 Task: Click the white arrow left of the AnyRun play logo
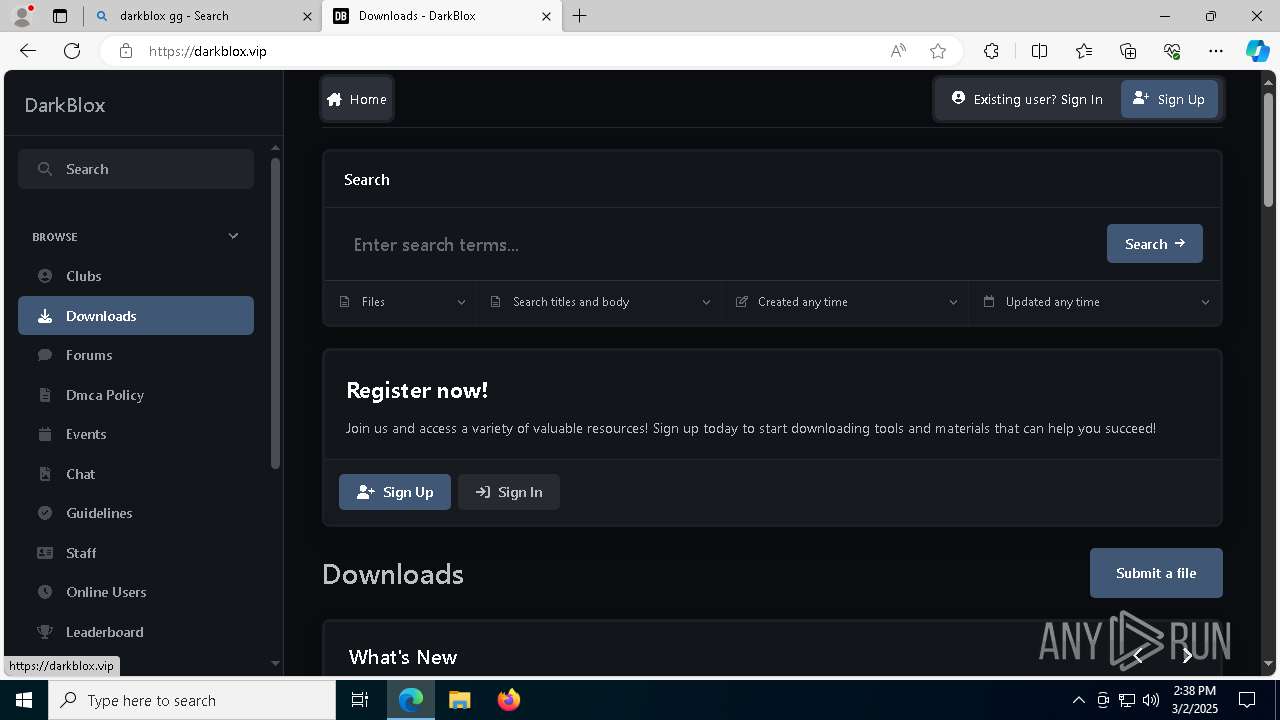click(1137, 656)
